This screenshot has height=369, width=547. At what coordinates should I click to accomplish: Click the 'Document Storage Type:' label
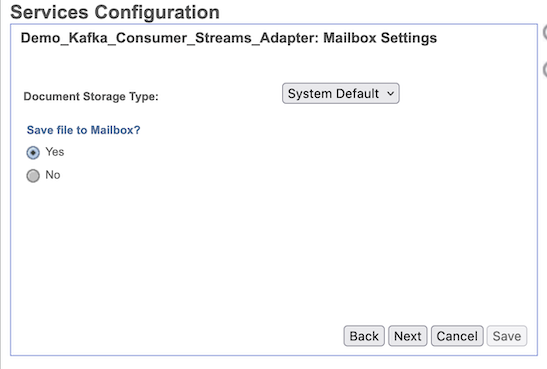coord(91,96)
